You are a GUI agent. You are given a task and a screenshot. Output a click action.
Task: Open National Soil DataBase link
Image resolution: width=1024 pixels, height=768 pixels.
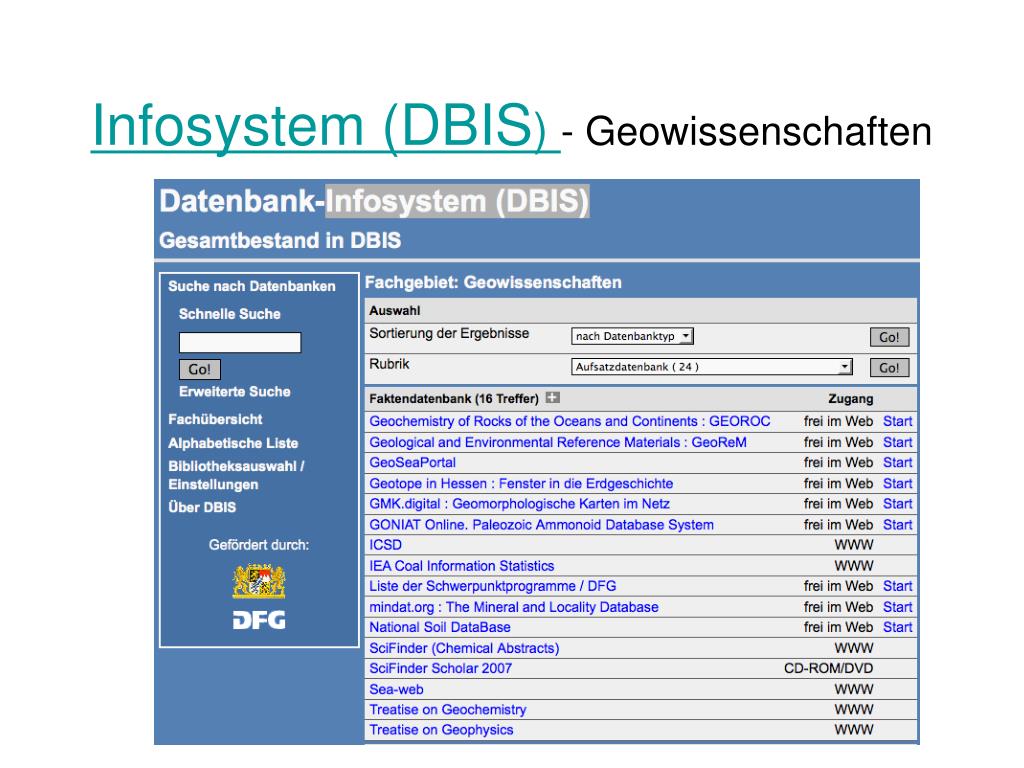pos(440,627)
